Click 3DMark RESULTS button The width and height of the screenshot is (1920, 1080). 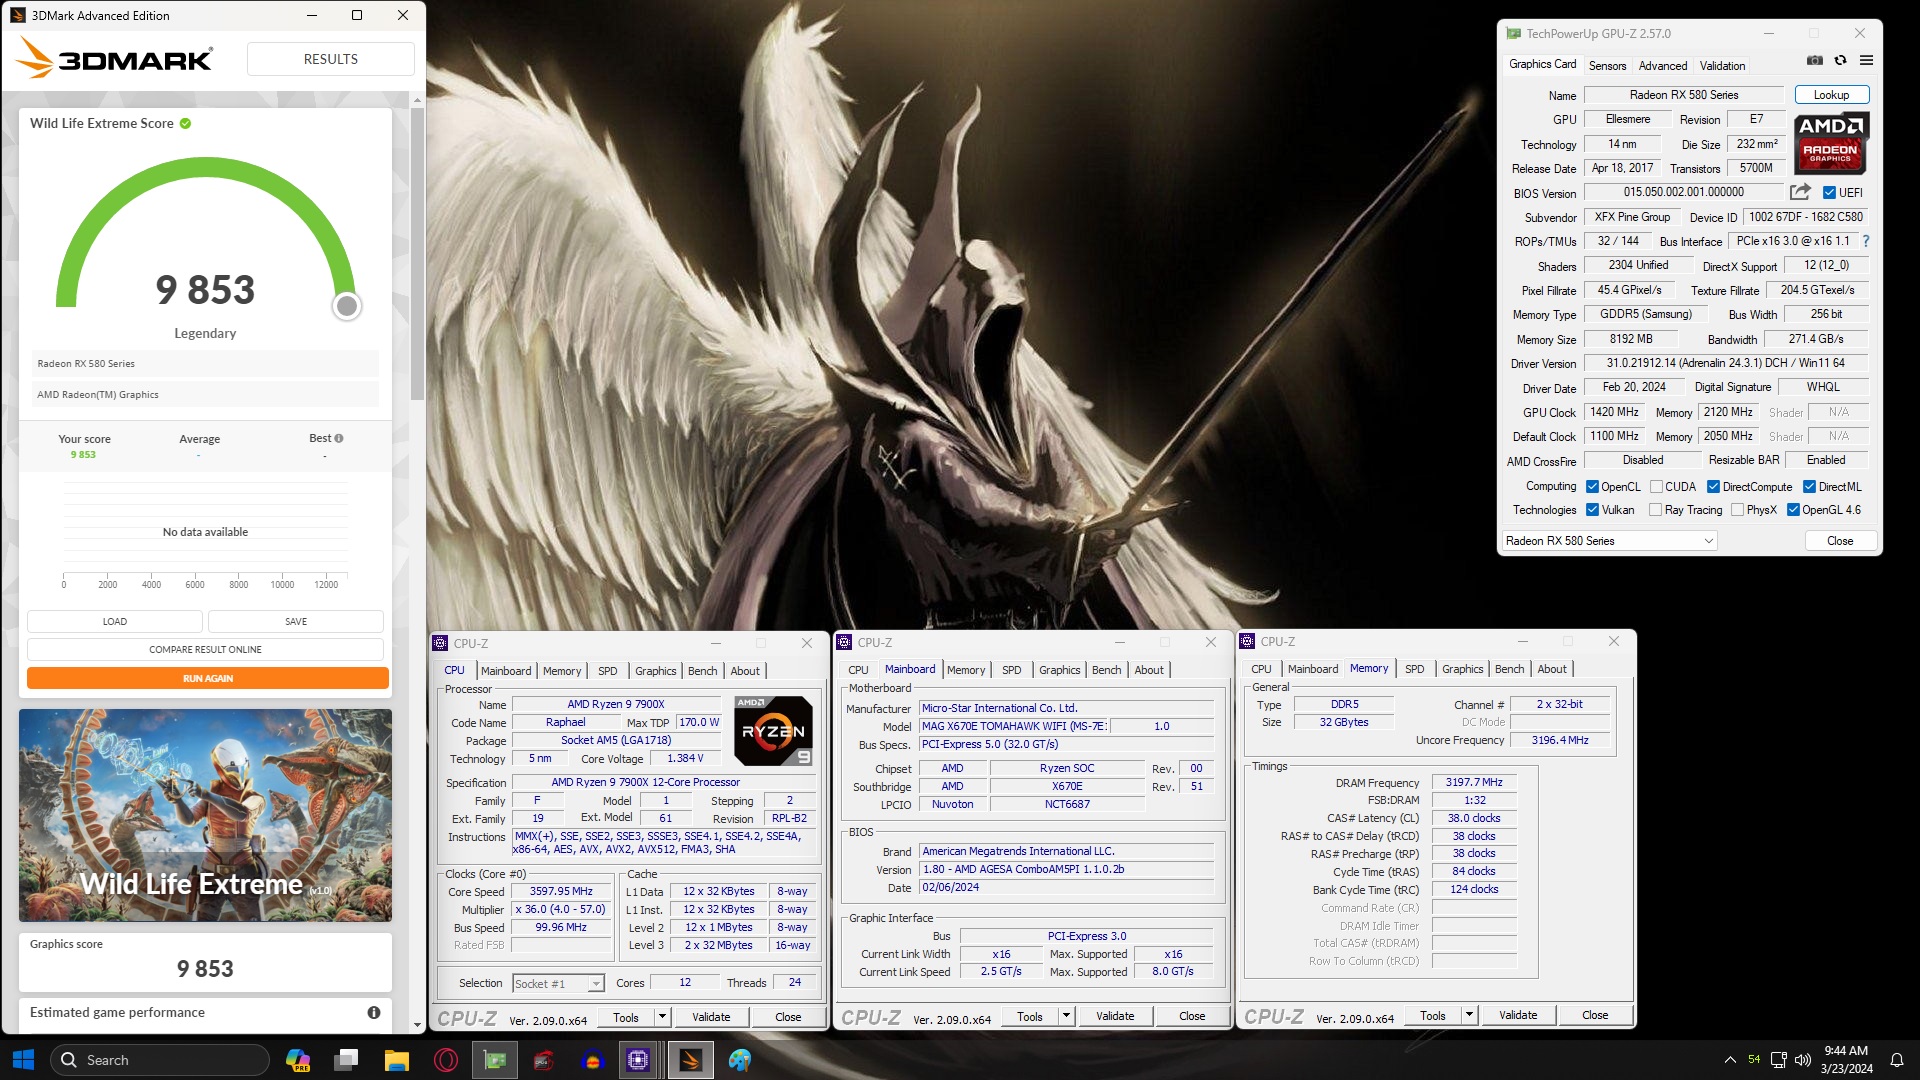pyautogui.click(x=330, y=59)
